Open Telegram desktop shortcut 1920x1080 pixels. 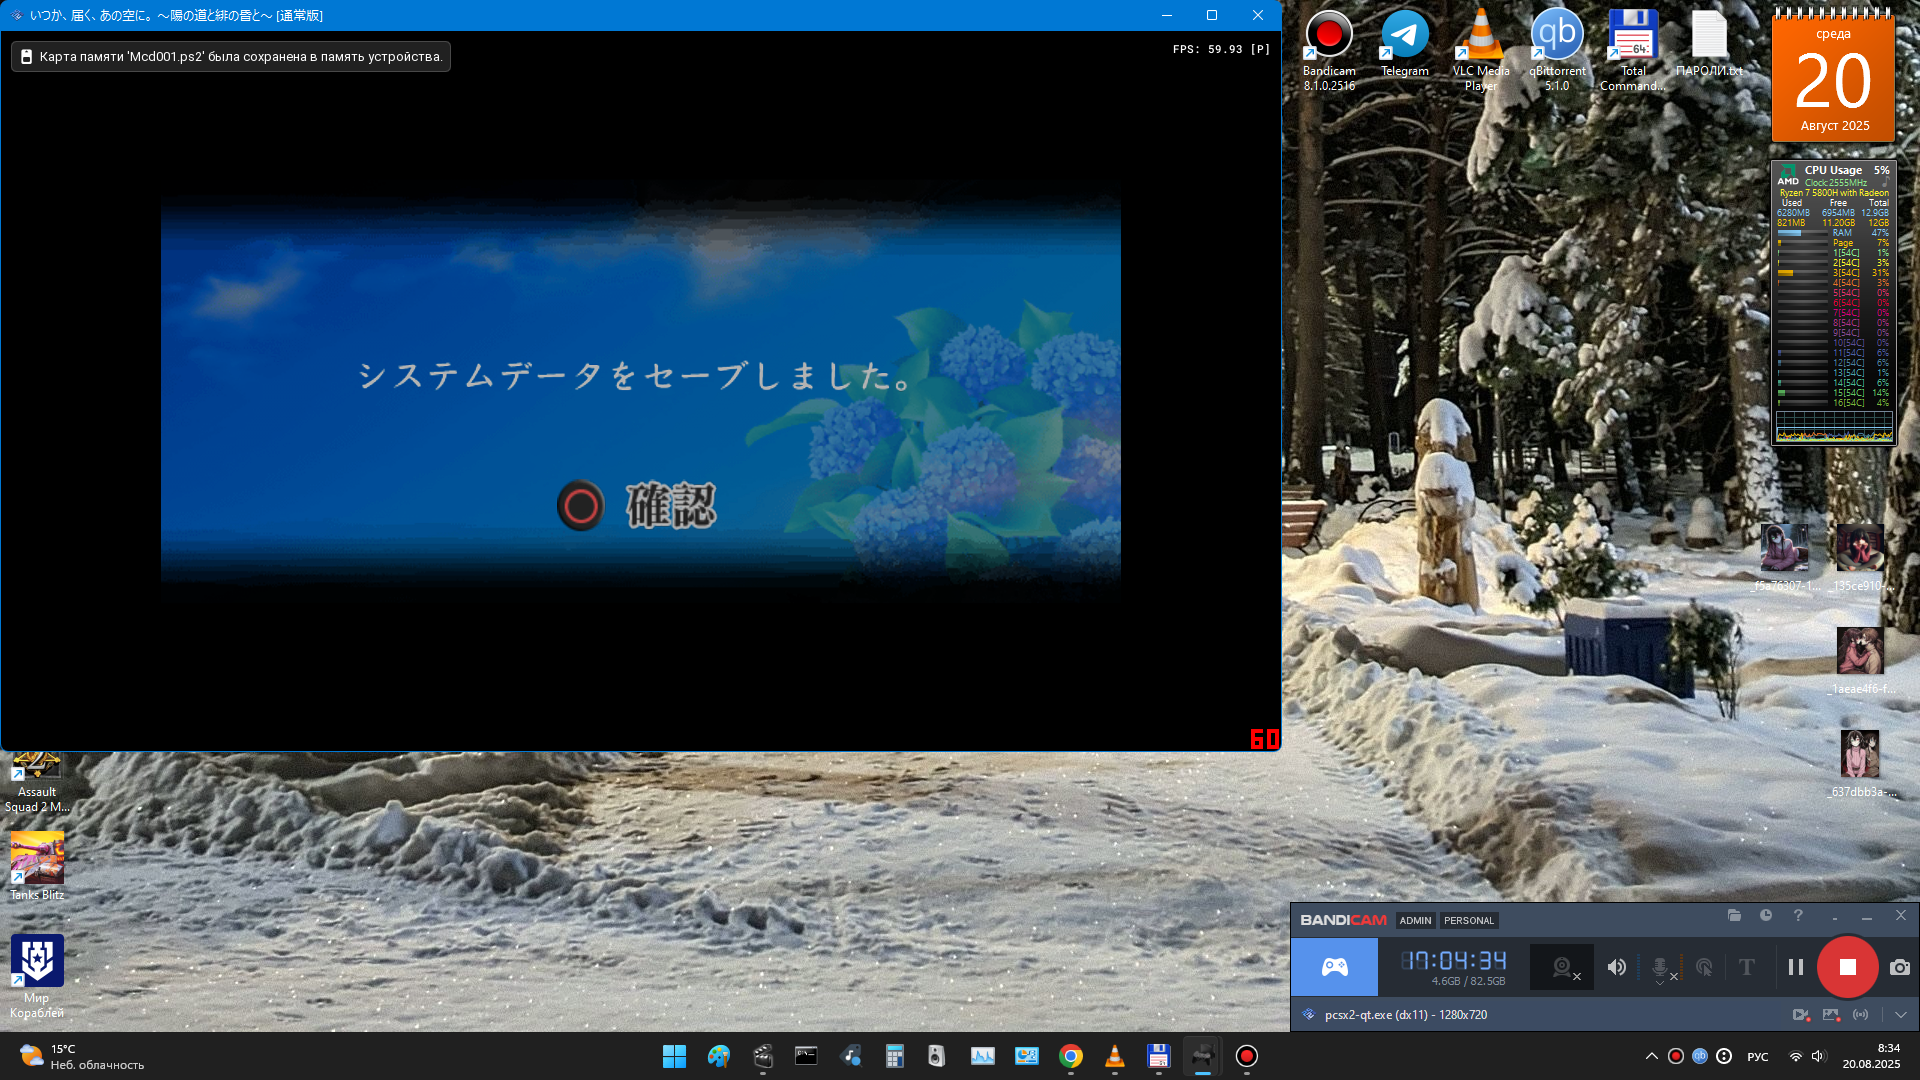[1404, 43]
